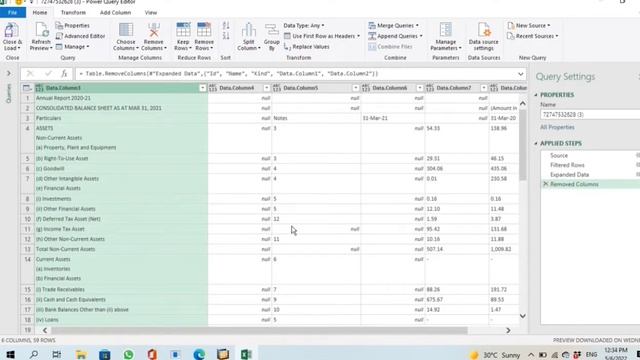
Task: Expand the formula bar chevron
Action: 520,74
